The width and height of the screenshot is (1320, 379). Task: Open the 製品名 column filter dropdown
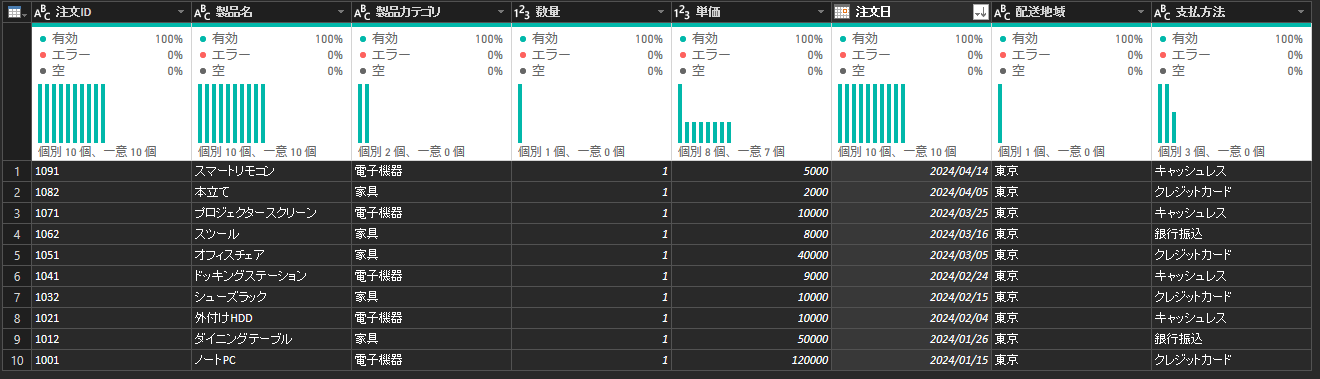click(341, 12)
